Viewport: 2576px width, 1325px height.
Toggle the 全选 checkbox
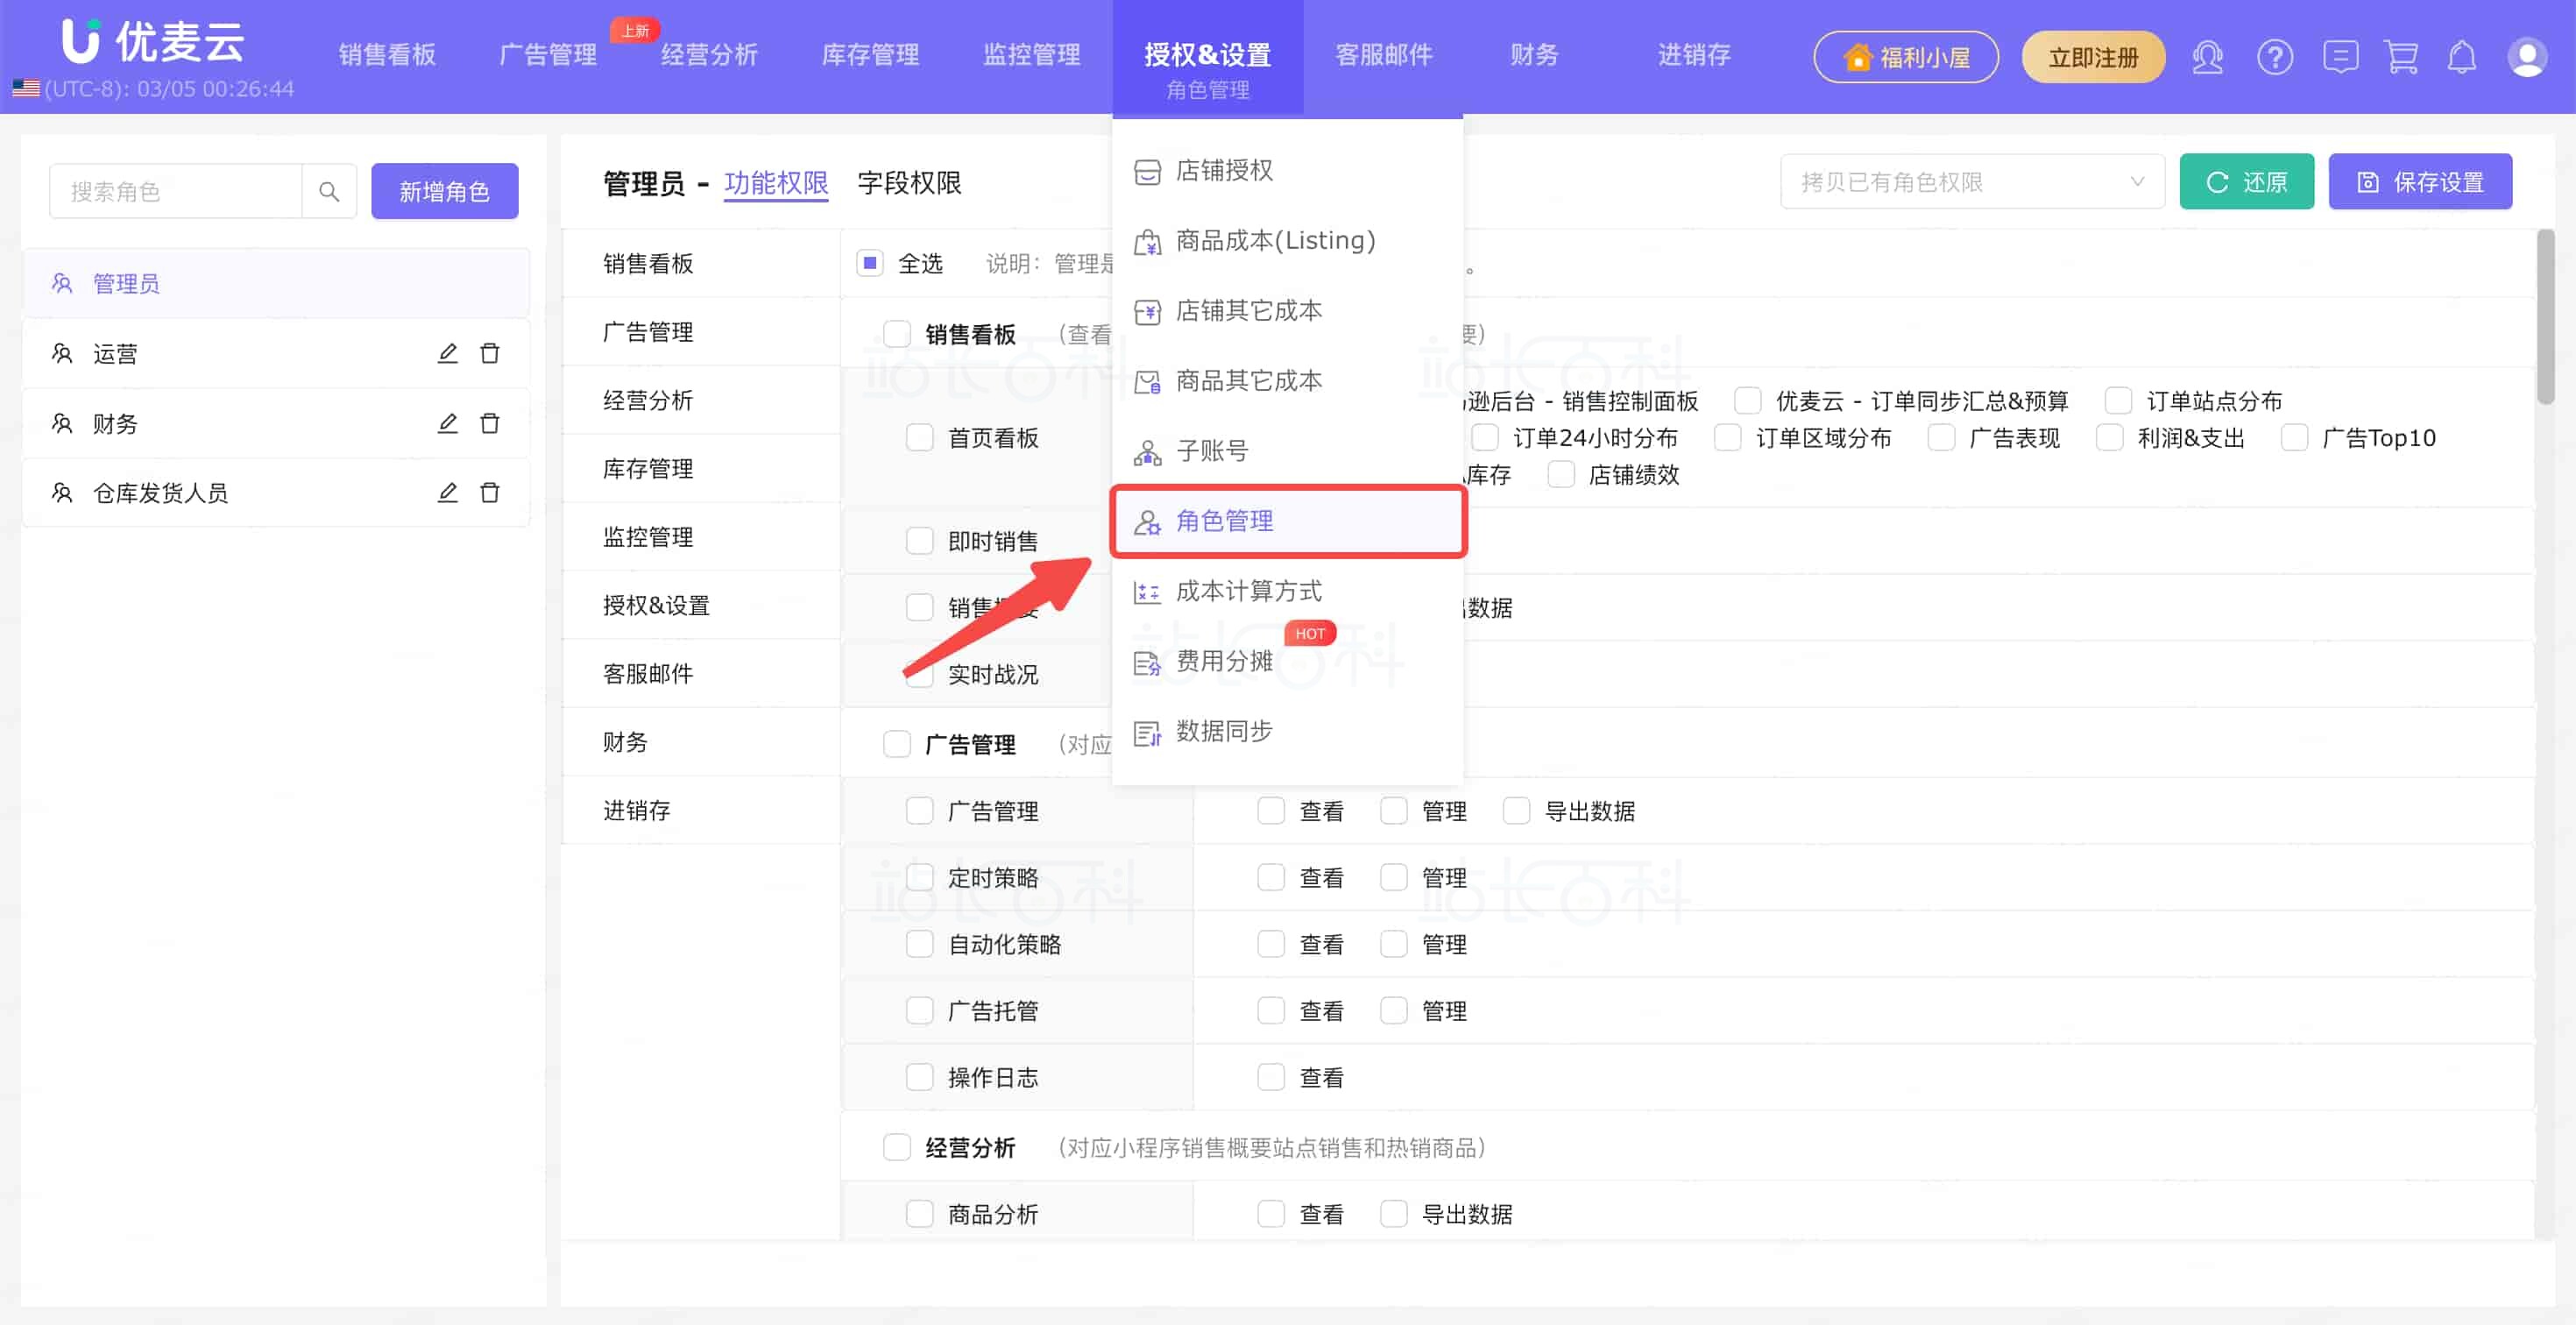click(x=870, y=263)
